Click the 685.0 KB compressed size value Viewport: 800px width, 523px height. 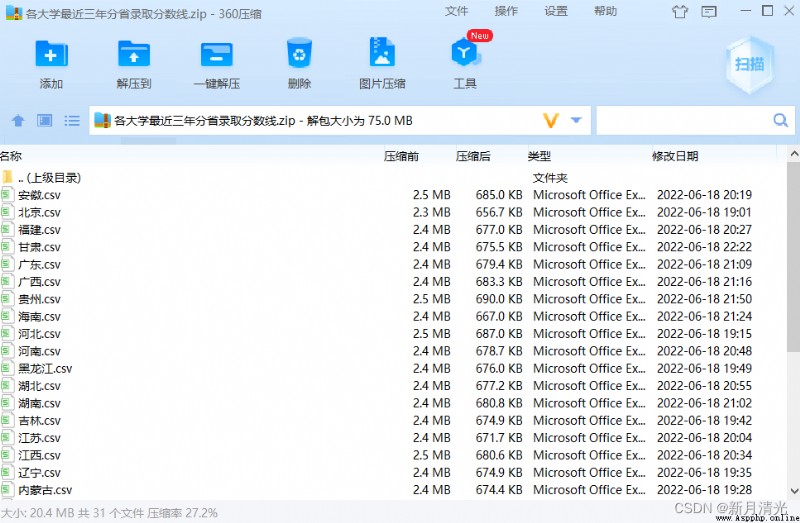pyautogui.click(x=499, y=195)
